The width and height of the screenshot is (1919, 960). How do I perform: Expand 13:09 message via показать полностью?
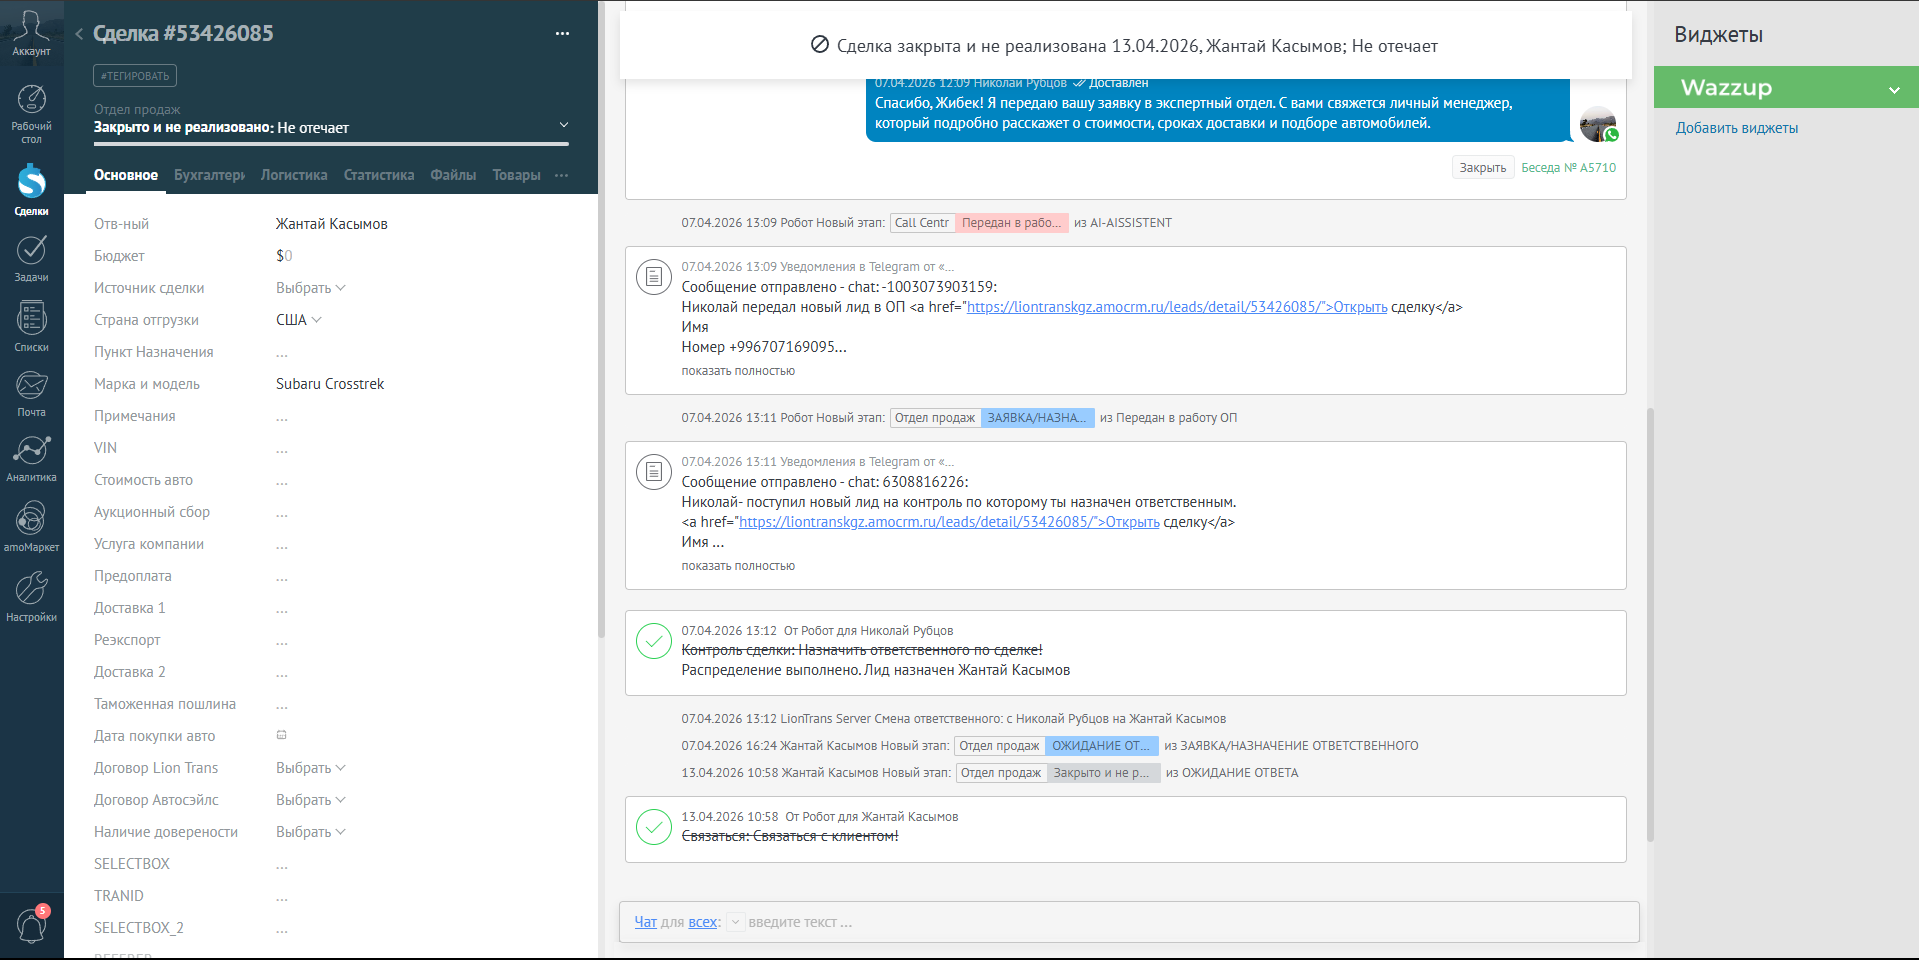click(x=738, y=371)
